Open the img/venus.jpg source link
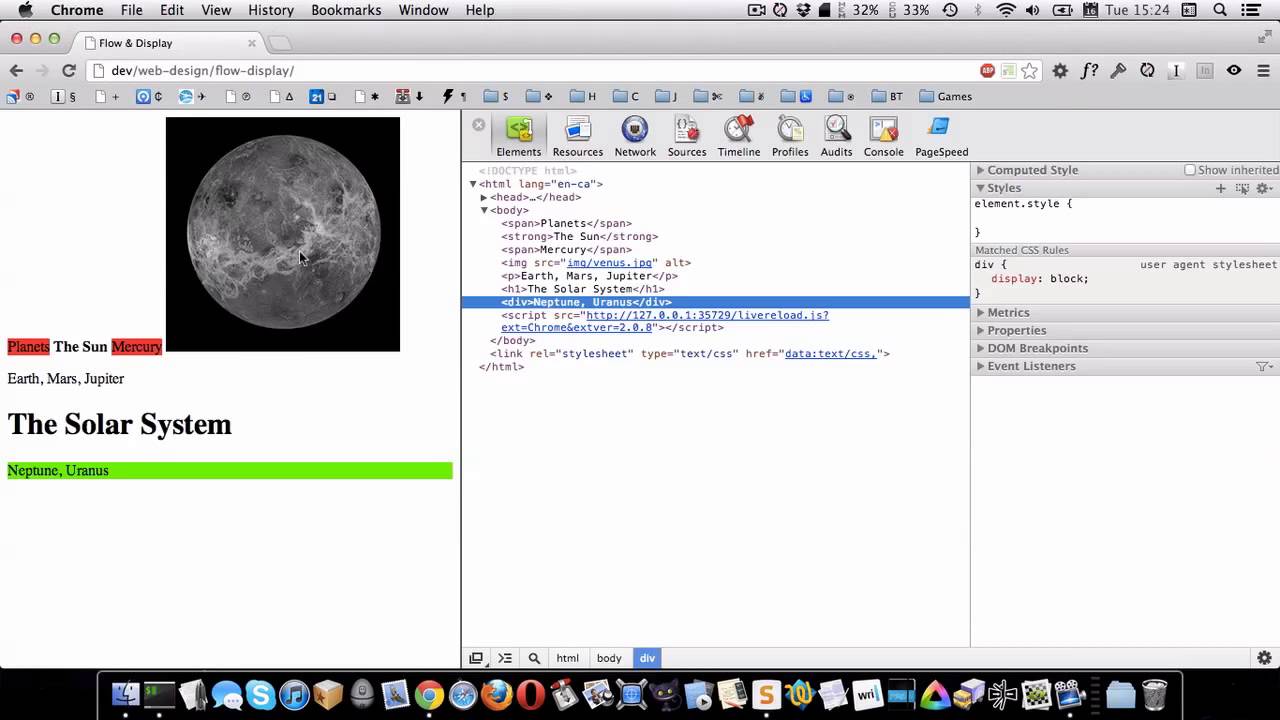Image resolution: width=1280 pixels, height=720 pixels. [609, 263]
